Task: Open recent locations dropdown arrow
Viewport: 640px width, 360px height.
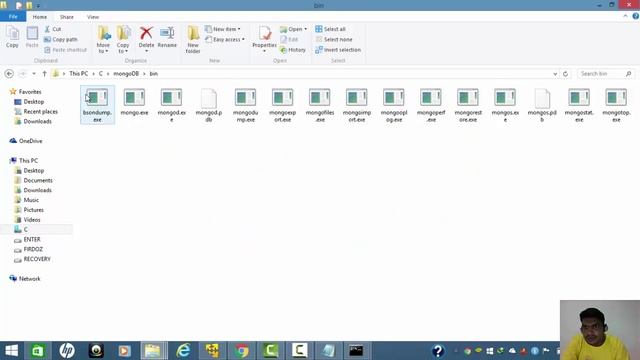Action: (x=34, y=74)
